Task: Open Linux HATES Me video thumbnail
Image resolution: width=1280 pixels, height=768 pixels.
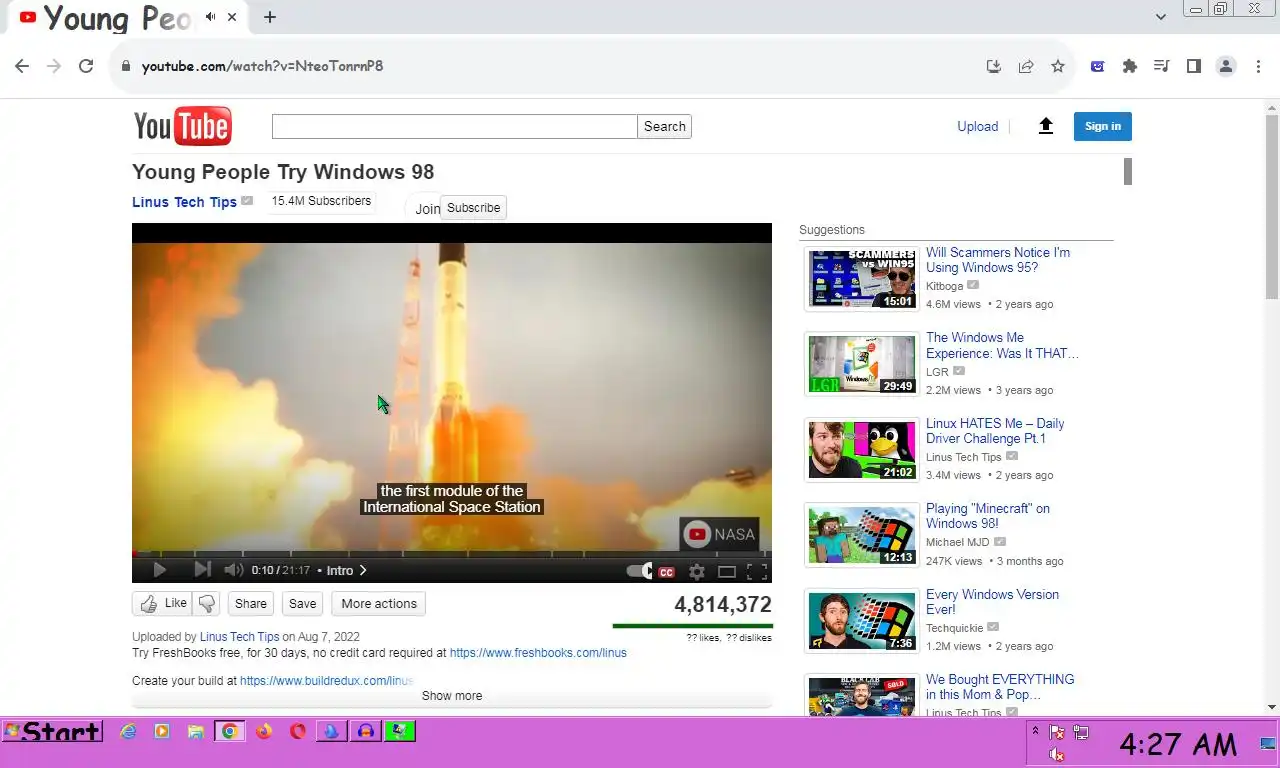Action: [861, 450]
